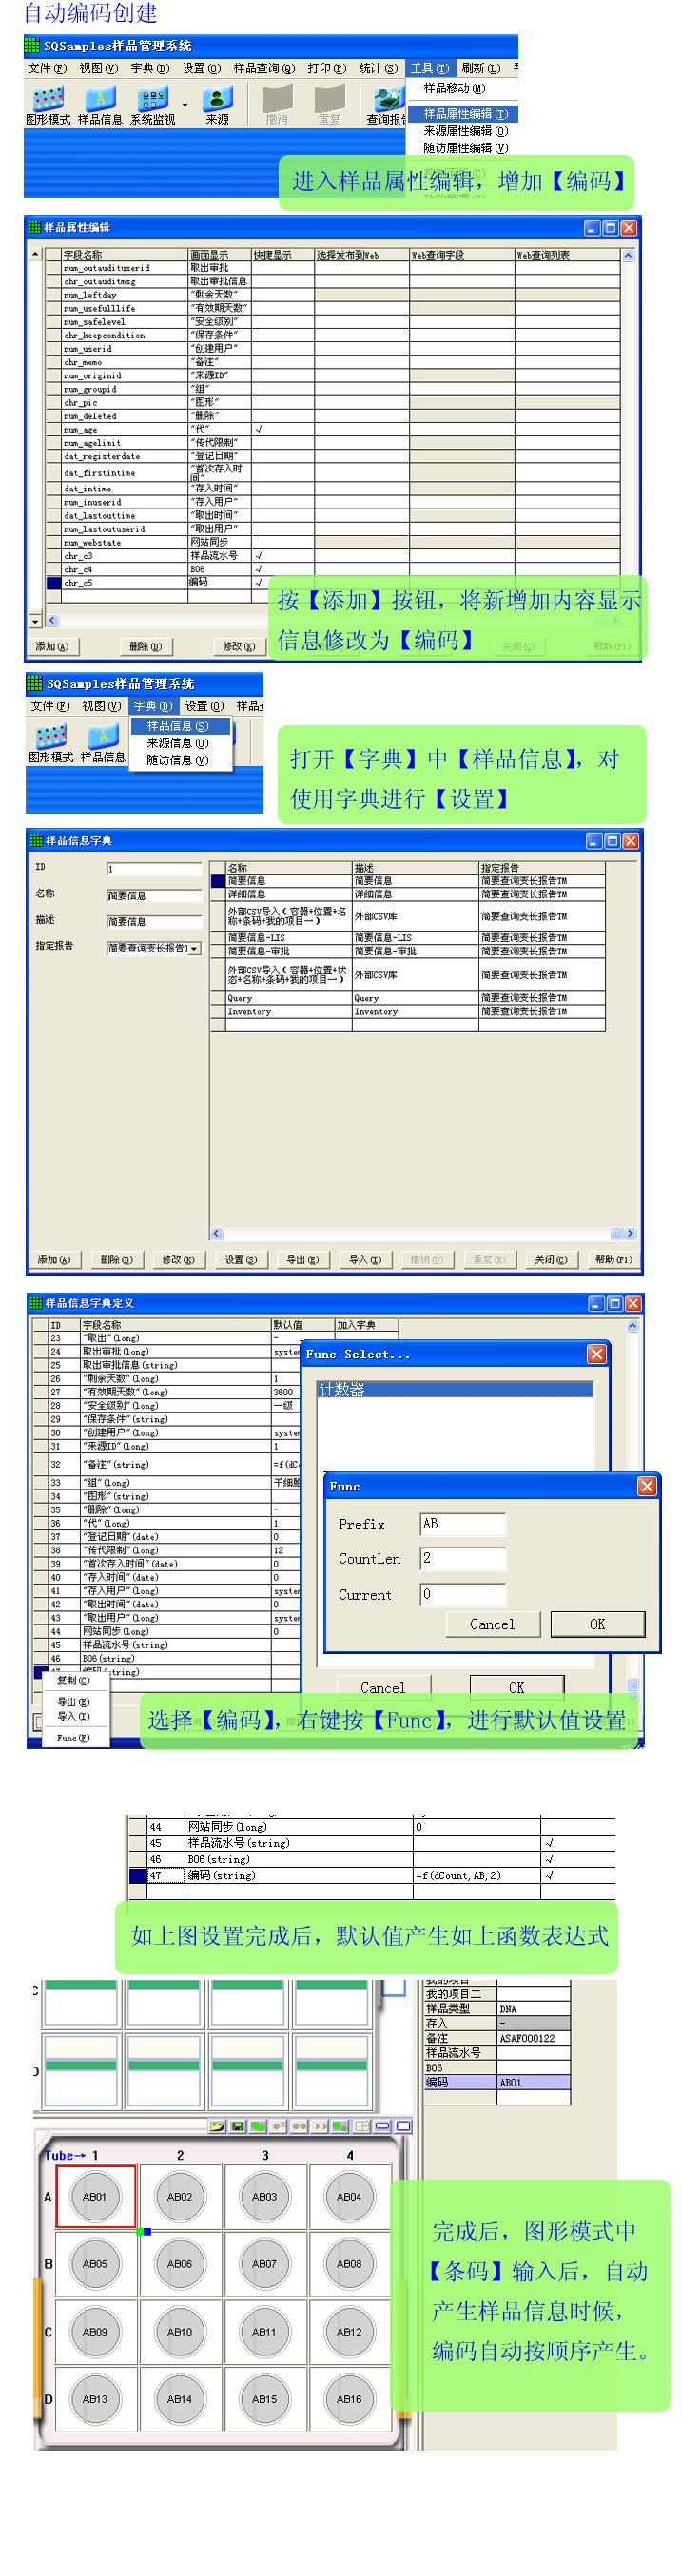Click 描述 input field in 样品信息字典

154,921
